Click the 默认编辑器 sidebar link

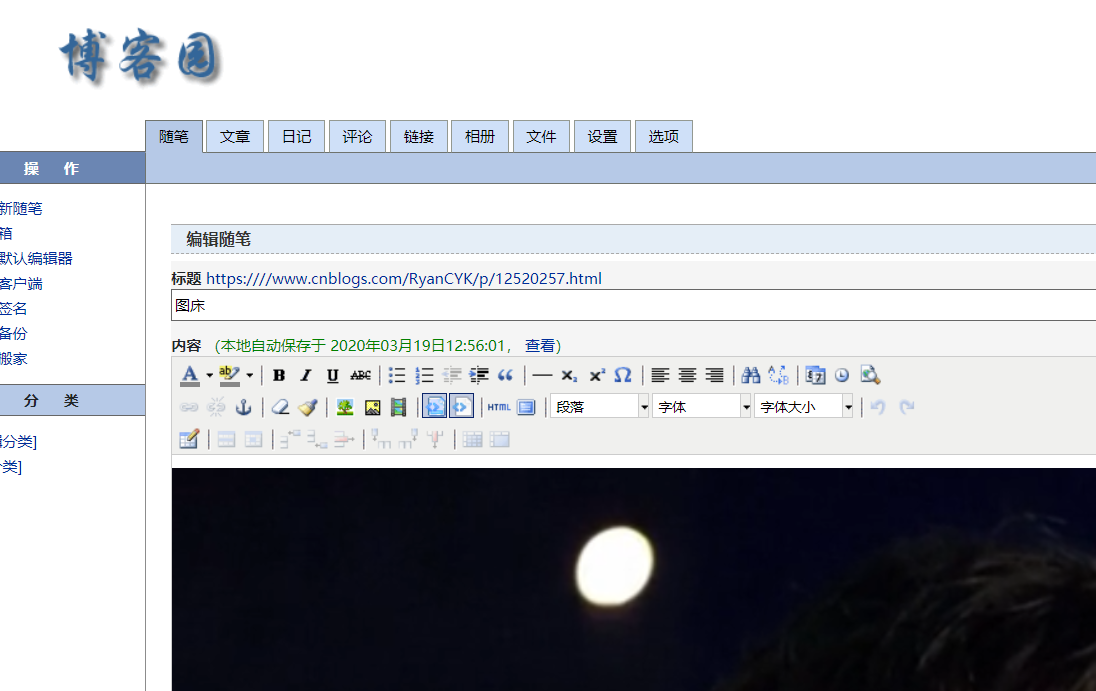[x=36, y=259]
